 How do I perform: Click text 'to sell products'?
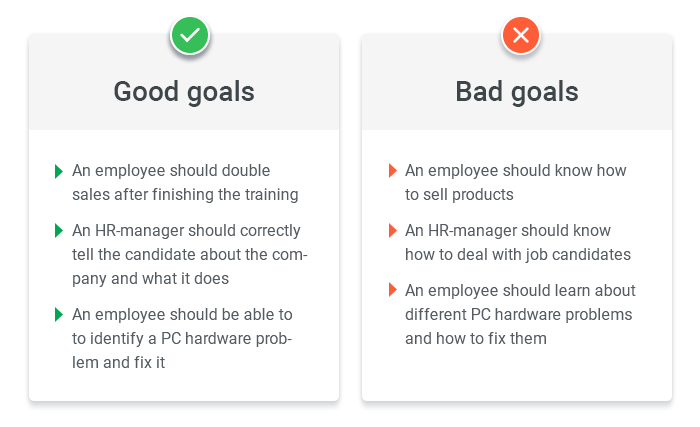(459, 195)
